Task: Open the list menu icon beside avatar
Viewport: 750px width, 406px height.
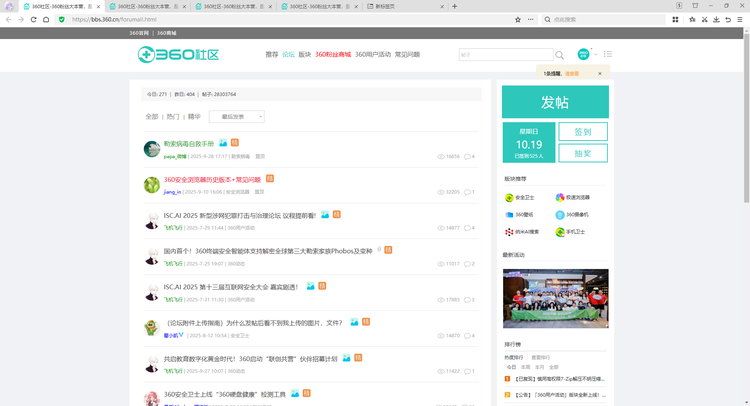Action: 607,54
